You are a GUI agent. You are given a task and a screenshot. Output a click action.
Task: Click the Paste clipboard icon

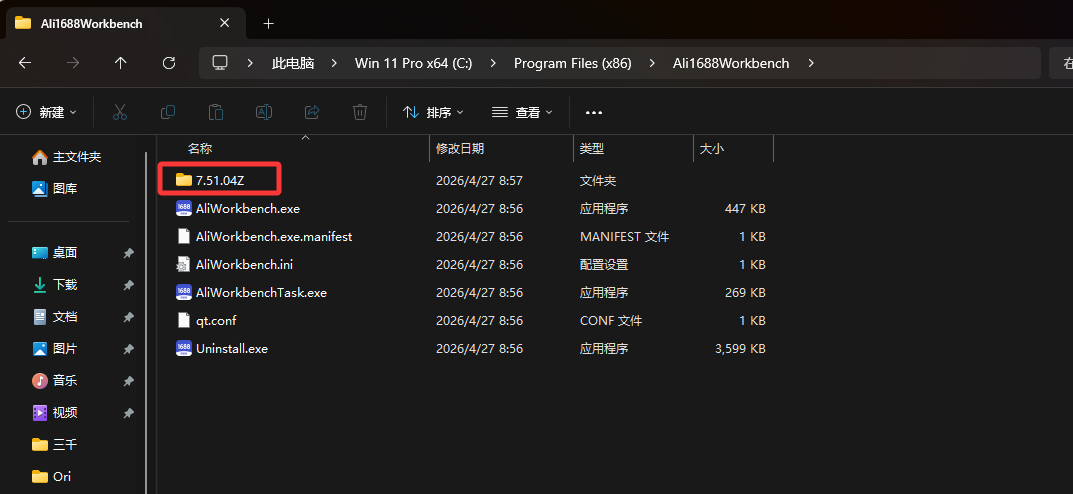[216, 112]
